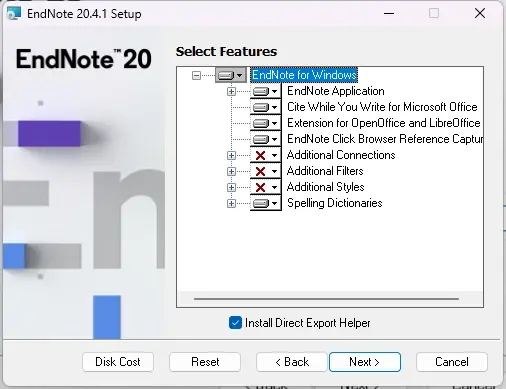Open the EndNote Application feature drive icon

tap(265, 91)
